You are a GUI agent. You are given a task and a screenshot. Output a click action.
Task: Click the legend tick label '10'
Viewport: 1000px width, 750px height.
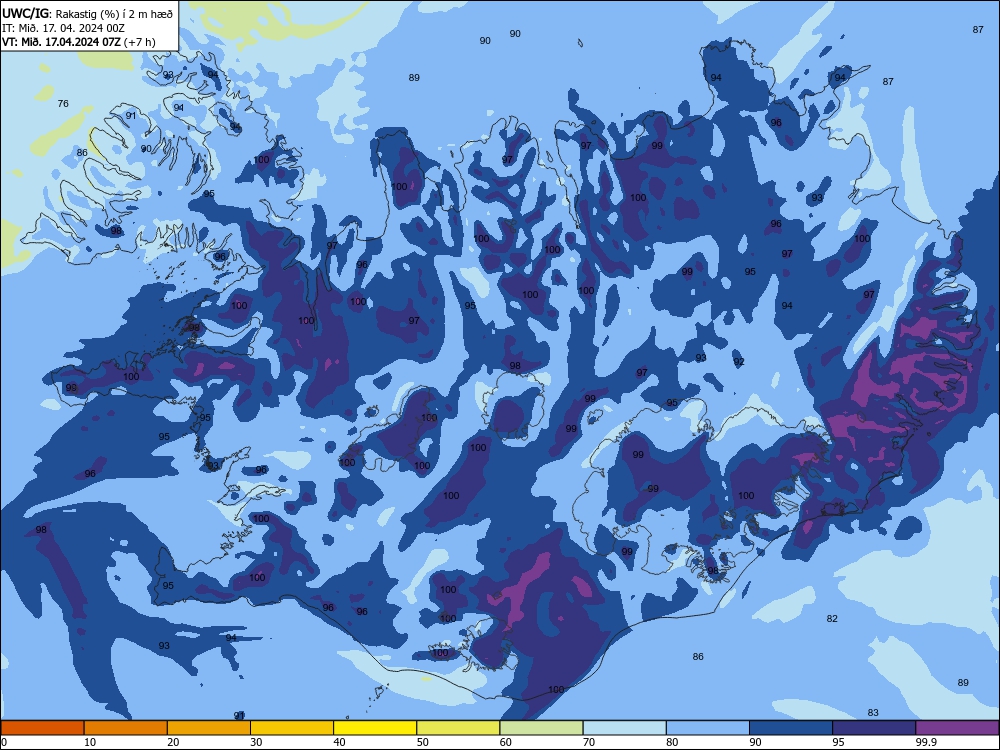90,742
